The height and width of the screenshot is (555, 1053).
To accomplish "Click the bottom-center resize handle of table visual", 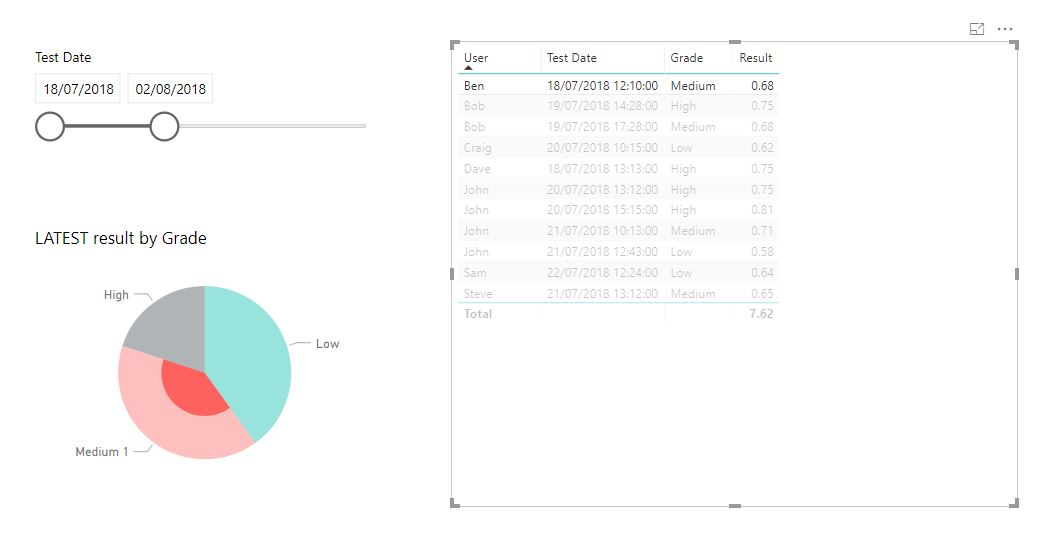I will click(735, 505).
